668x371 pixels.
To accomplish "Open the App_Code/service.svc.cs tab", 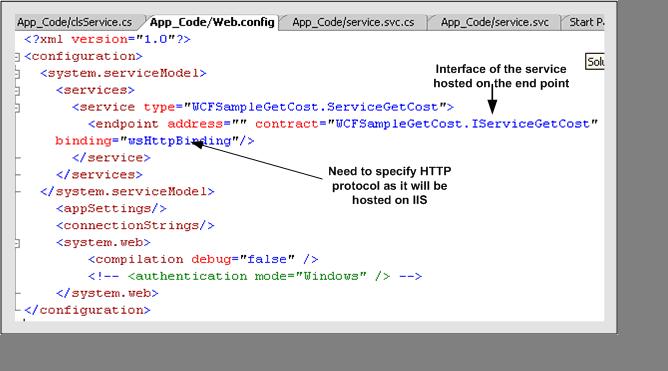I will [x=353, y=22].
